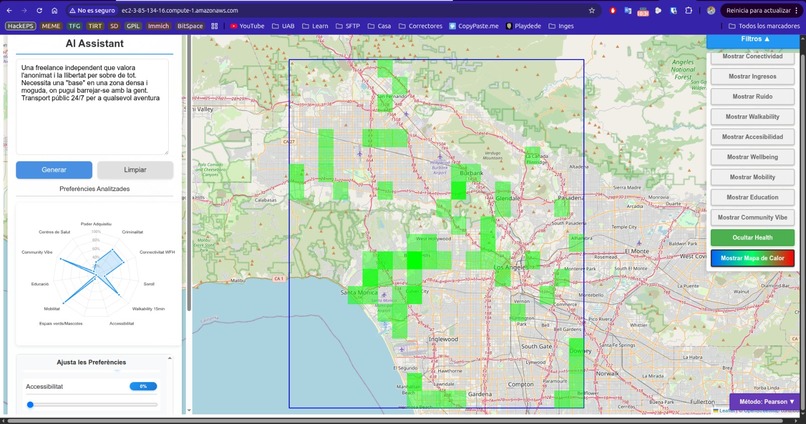Image resolution: width=806 pixels, height=424 pixels.
Task: Click the Accessibilitat slider handle
Action: pos(30,404)
